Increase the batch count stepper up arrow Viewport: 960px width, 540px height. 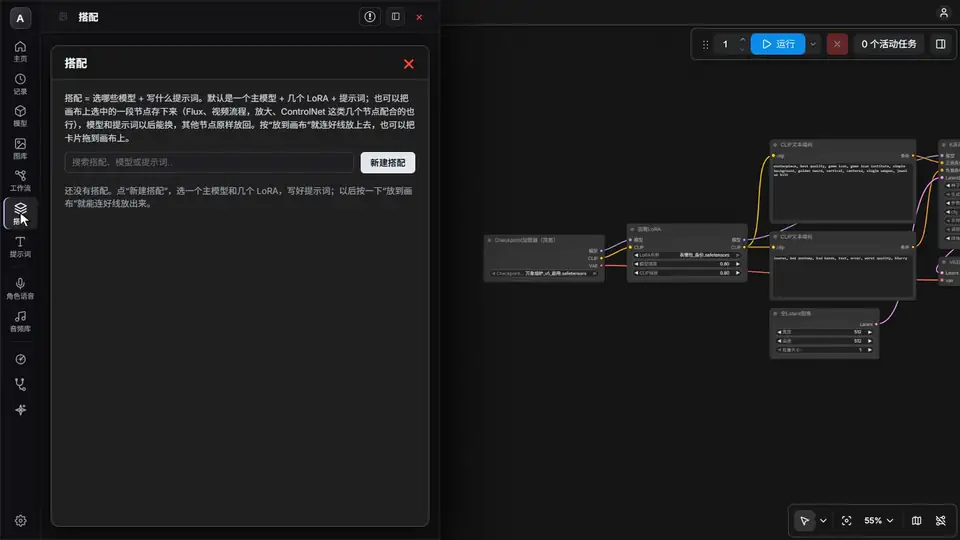(742, 40)
